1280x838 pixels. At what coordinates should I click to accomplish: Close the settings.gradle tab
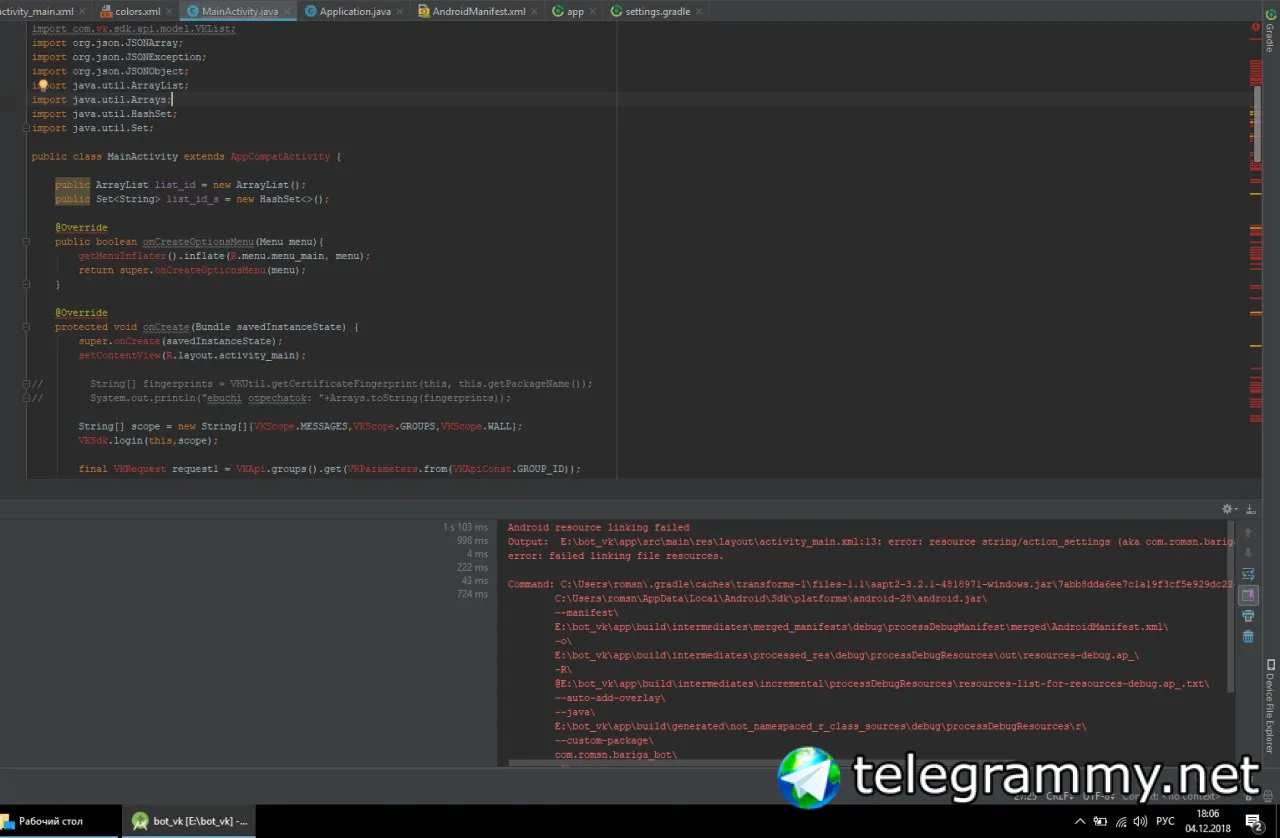tap(699, 12)
